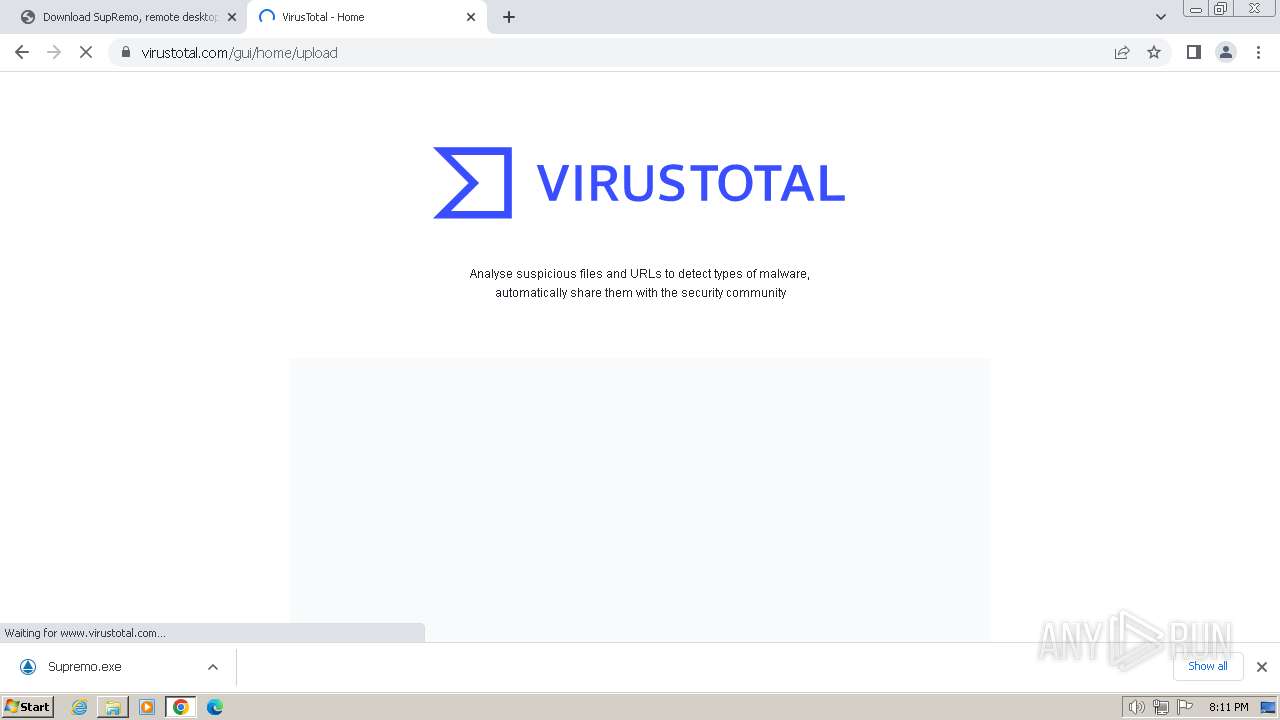Screen dimensions: 1280x720
Task: Click the VirusTotal logo
Action: (639, 183)
